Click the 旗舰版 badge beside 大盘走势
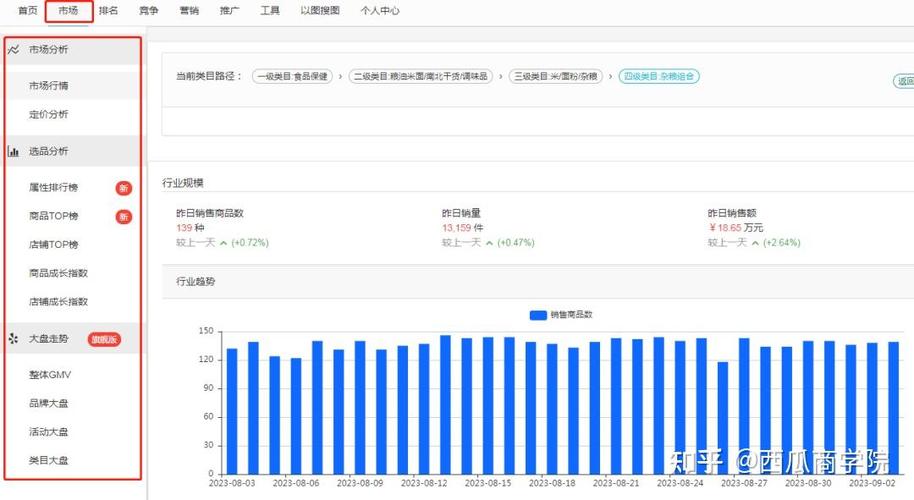Screen dimensions: 914x500 104,339
